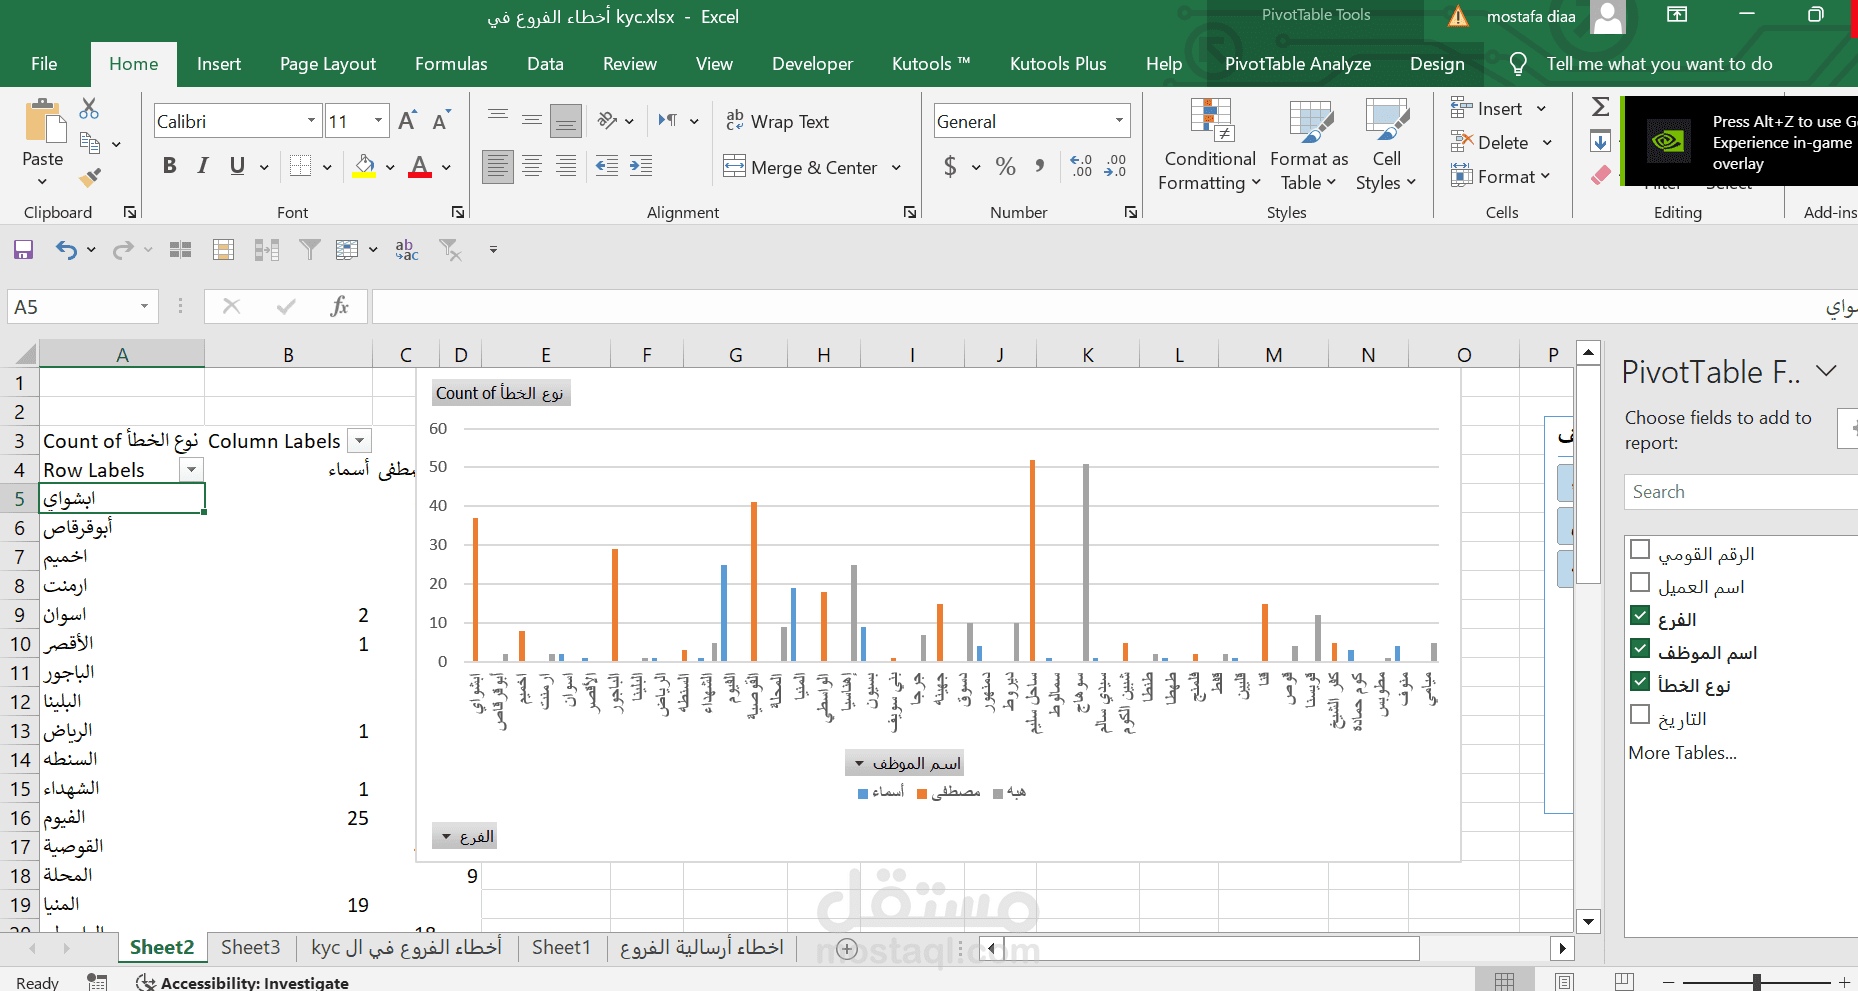Apply yellow fill color
Image resolution: width=1858 pixels, height=991 pixels.
(364, 166)
